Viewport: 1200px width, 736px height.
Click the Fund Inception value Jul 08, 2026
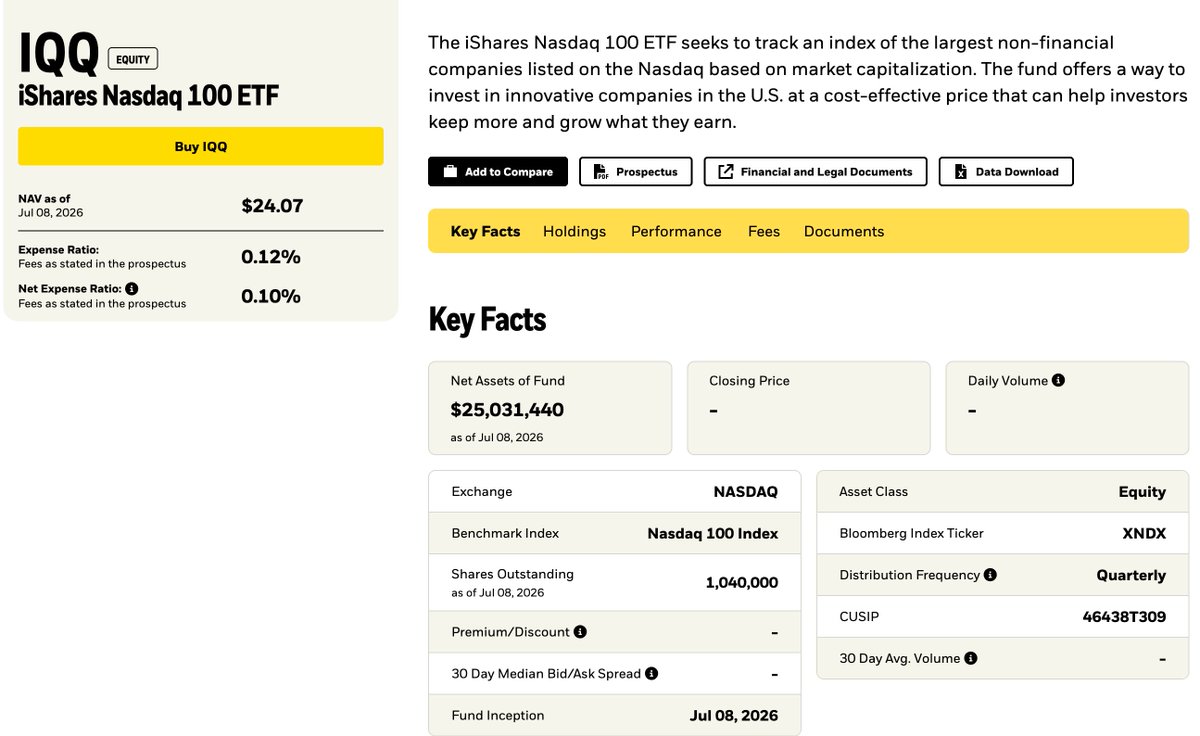coord(734,716)
